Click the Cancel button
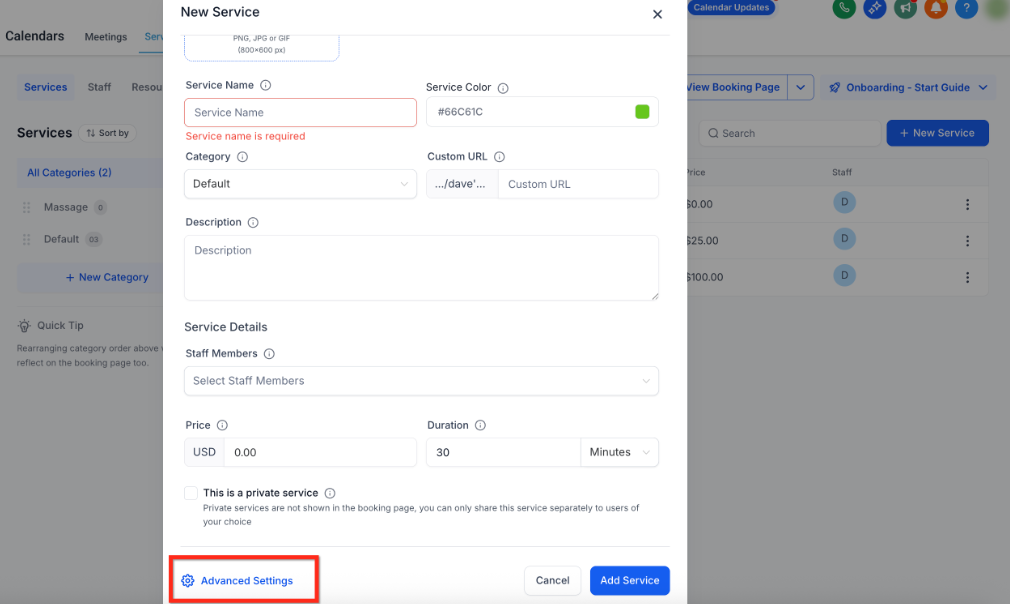This screenshot has height=604, width=1010. click(552, 580)
